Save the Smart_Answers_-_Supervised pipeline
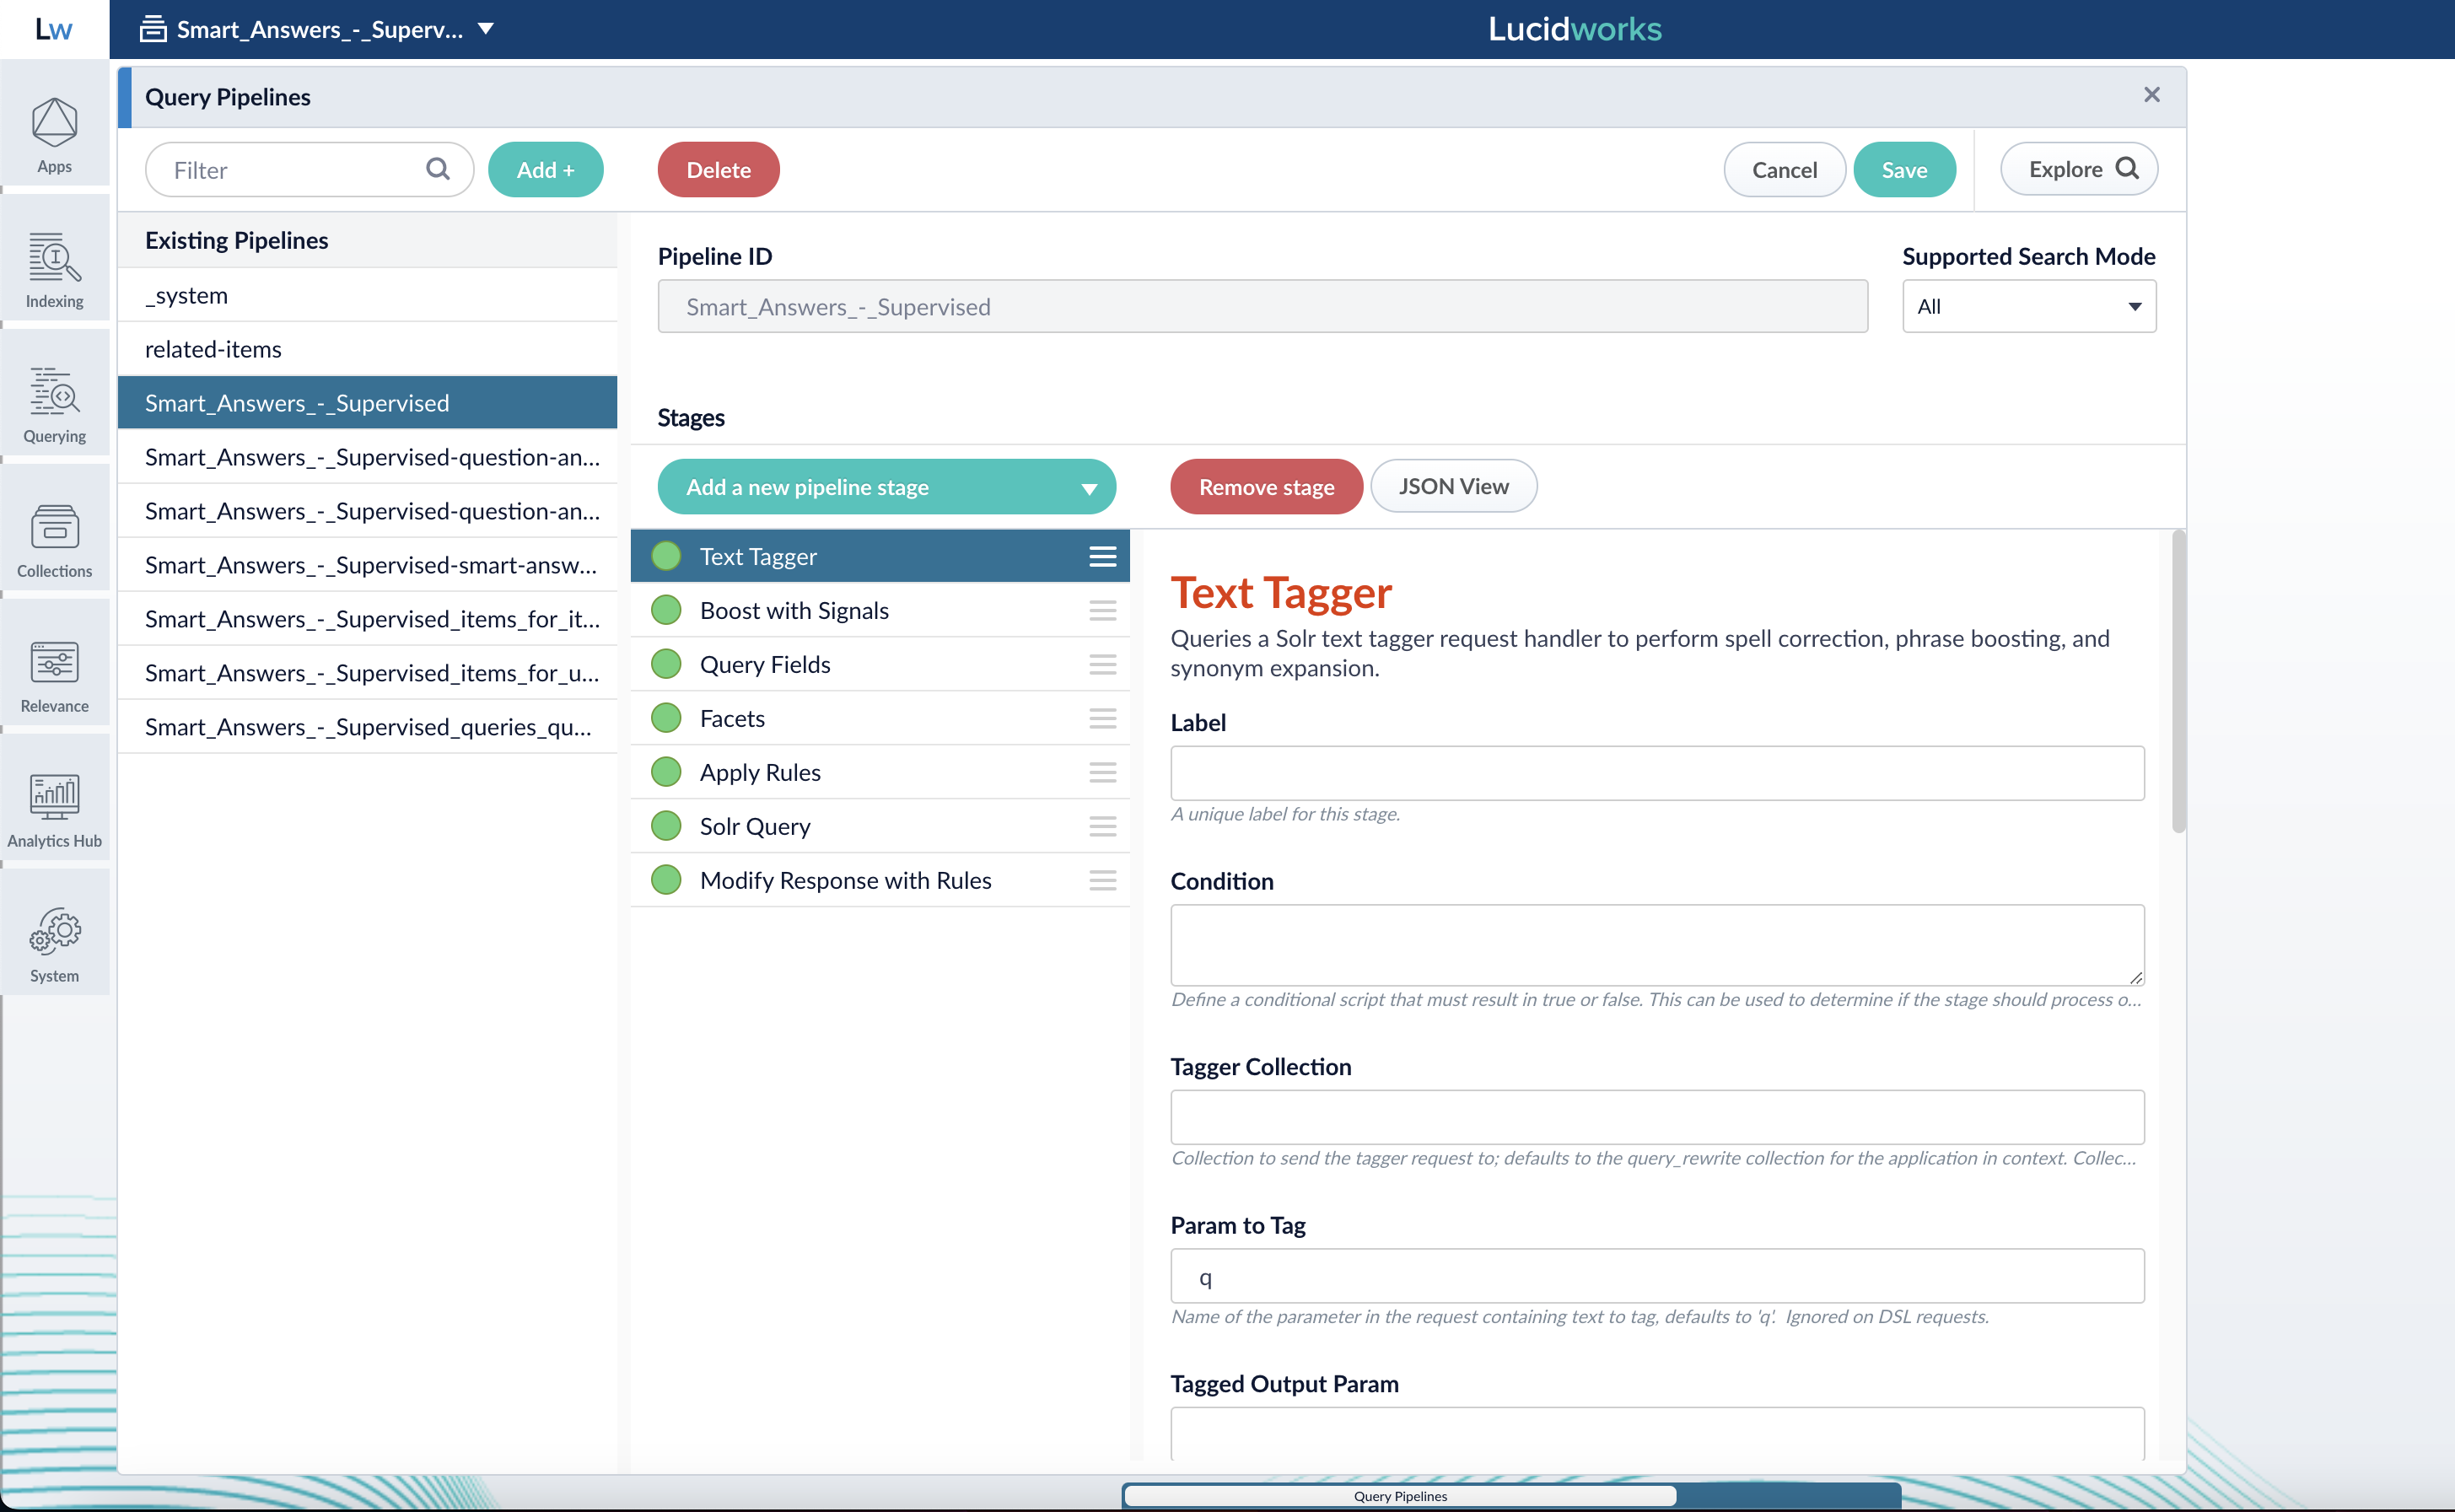The image size is (2455, 1512). pyautogui.click(x=1903, y=169)
